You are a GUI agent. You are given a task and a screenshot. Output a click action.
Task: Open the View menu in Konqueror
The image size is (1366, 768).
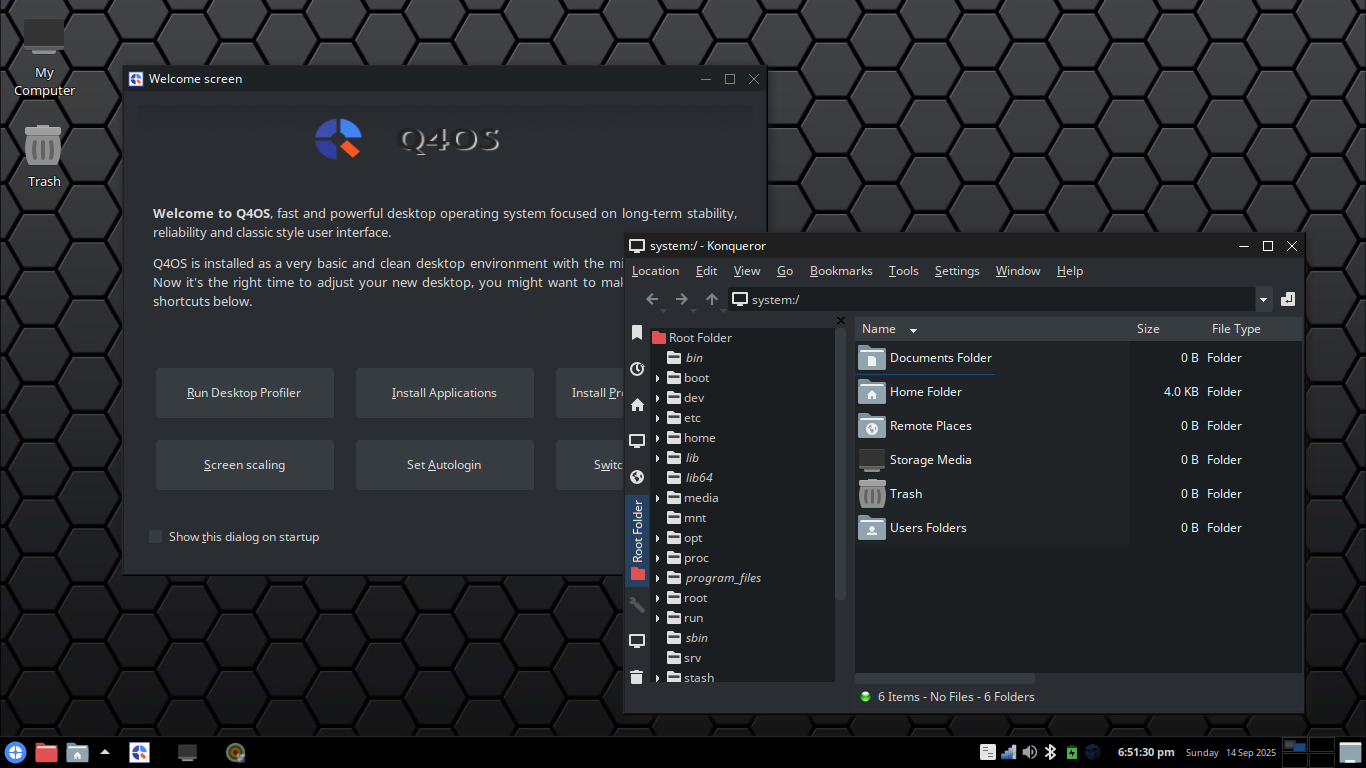coord(747,271)
